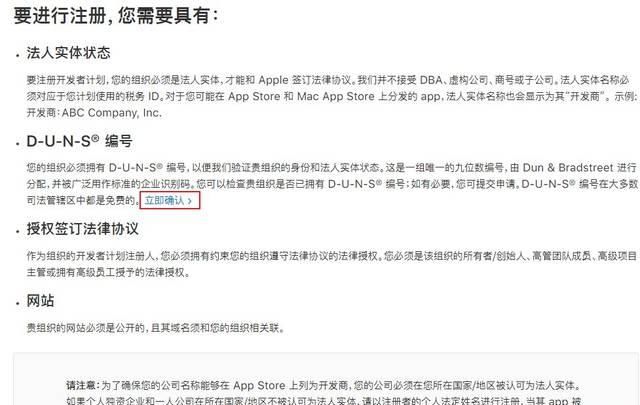Screen dimensions: 640x405
Task: Click the Mac App Store text
Action: coord(336,96)
